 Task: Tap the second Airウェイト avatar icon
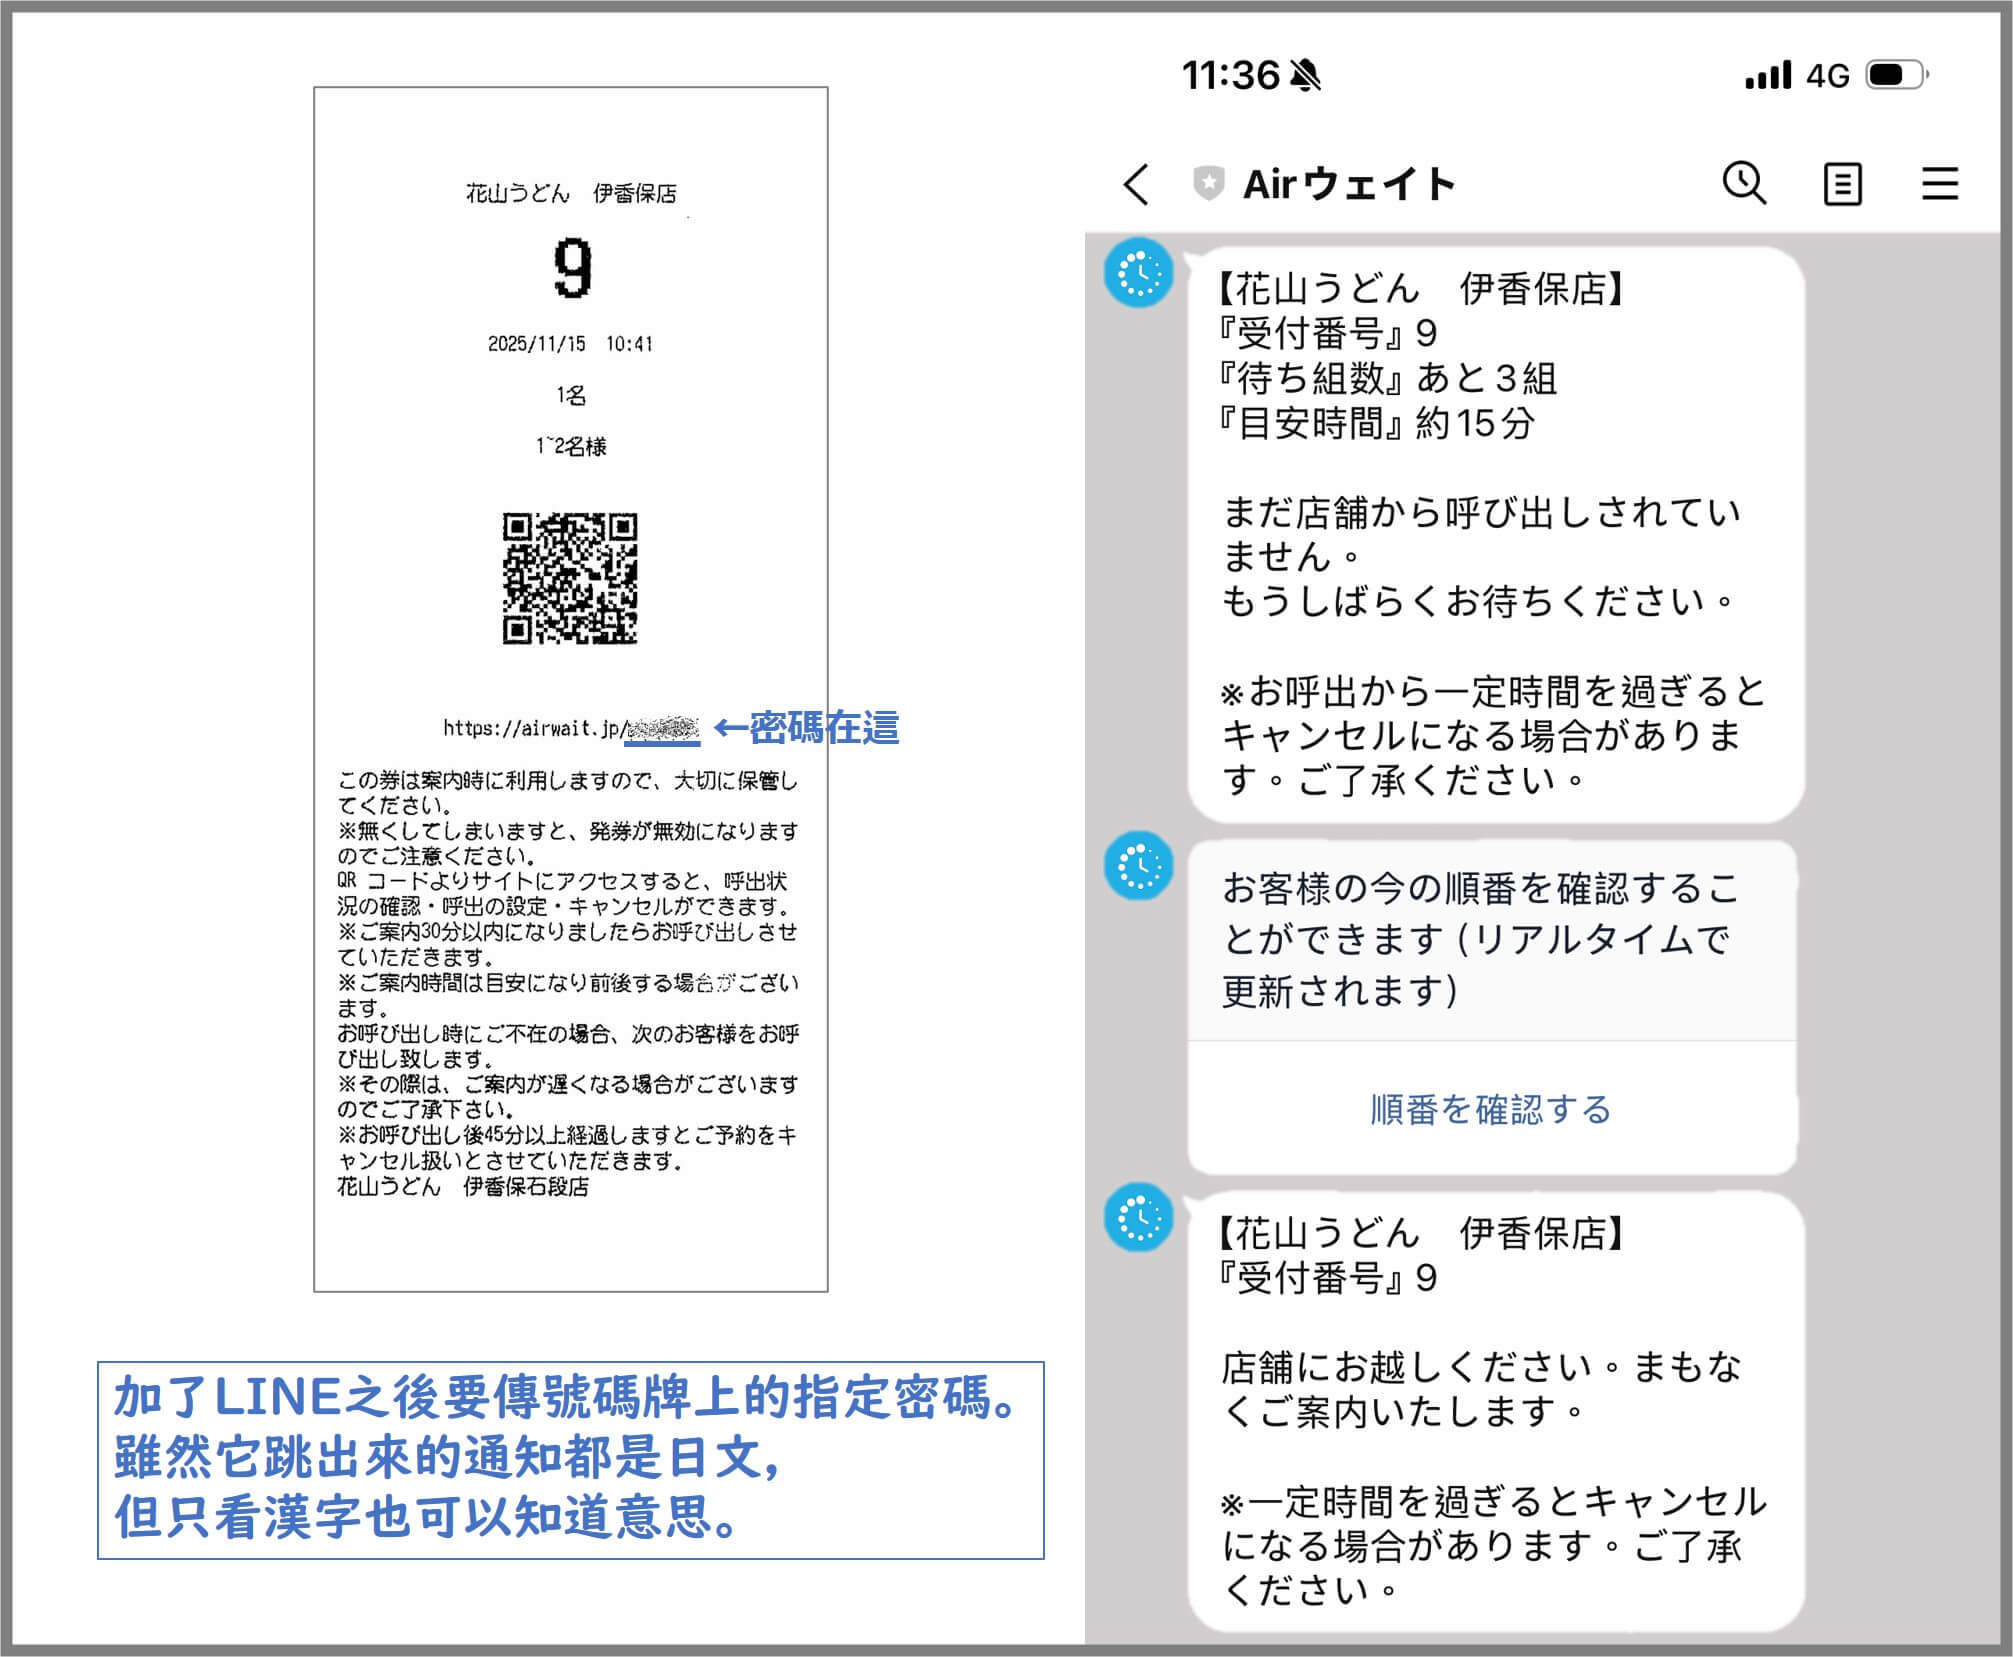(1138, 865)
